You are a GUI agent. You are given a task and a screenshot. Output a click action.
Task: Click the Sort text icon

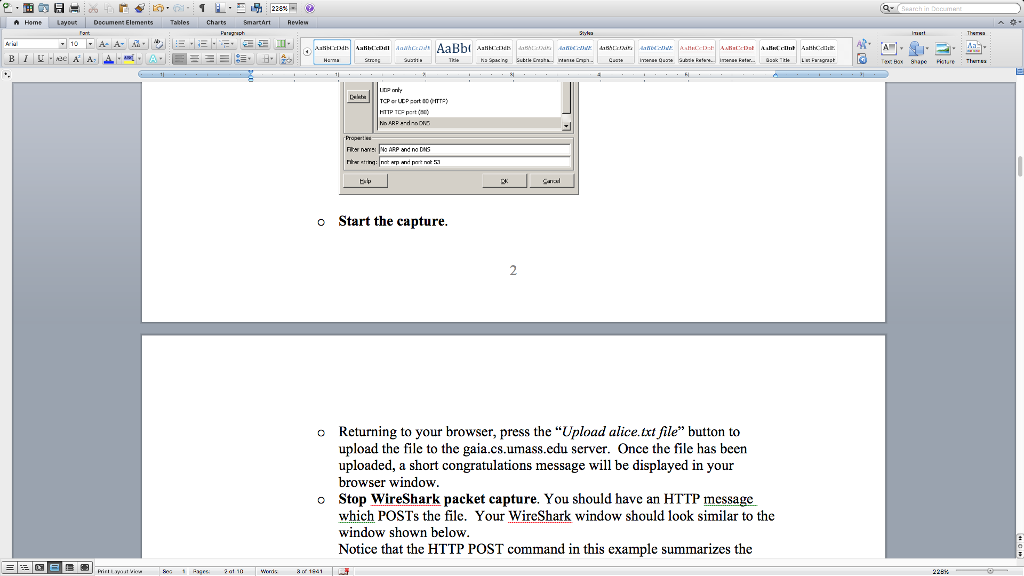(x=286, y=59)
